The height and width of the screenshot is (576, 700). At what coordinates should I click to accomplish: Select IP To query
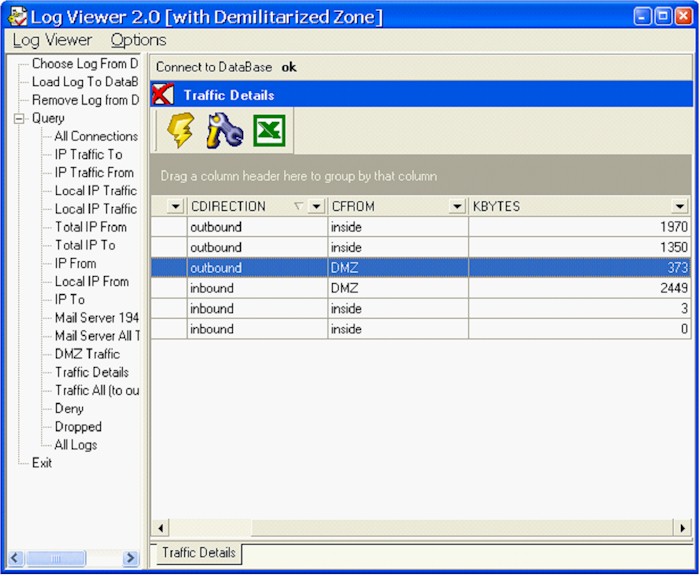[x=70, y=300]
